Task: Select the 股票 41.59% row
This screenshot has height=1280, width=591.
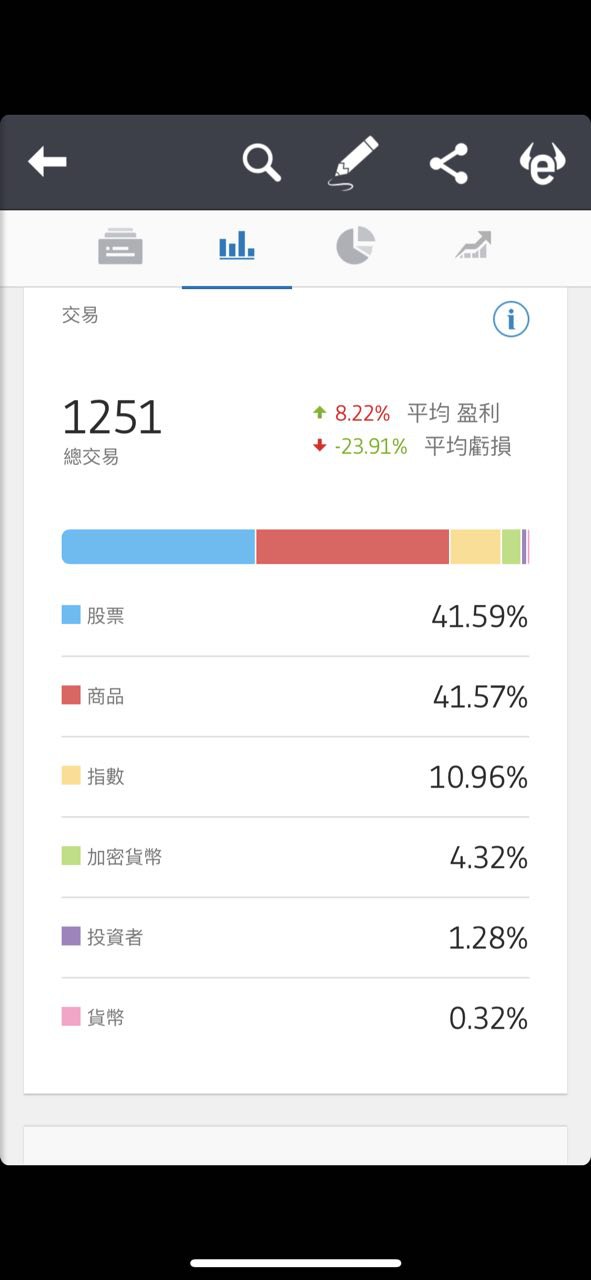Action: [x=295, y=617]
